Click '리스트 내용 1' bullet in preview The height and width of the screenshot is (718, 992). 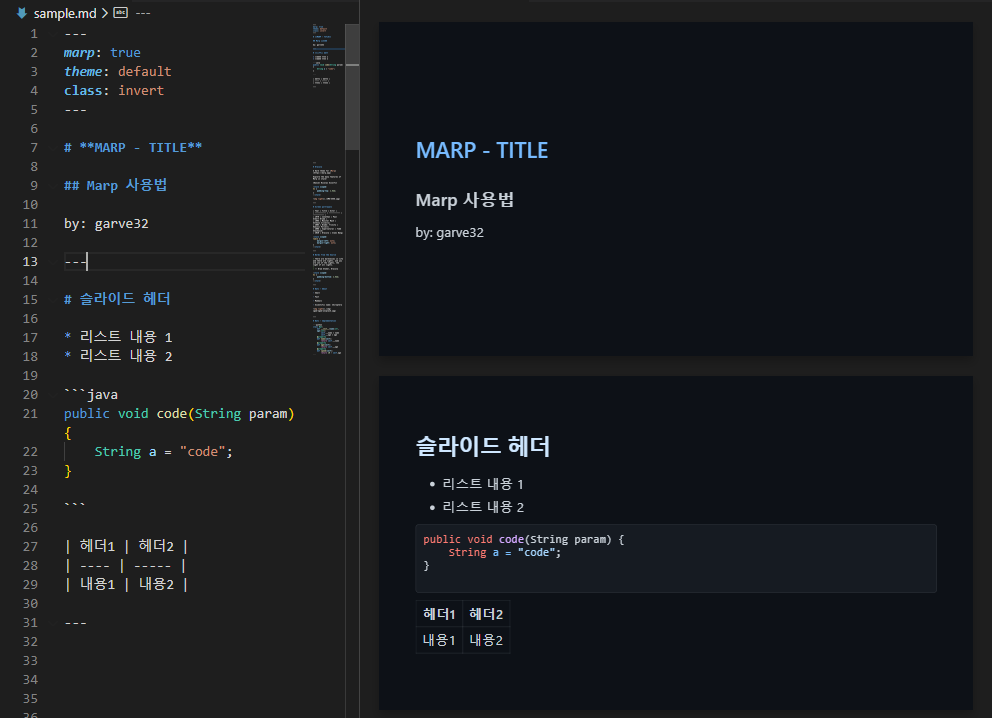tap(483, 484)
